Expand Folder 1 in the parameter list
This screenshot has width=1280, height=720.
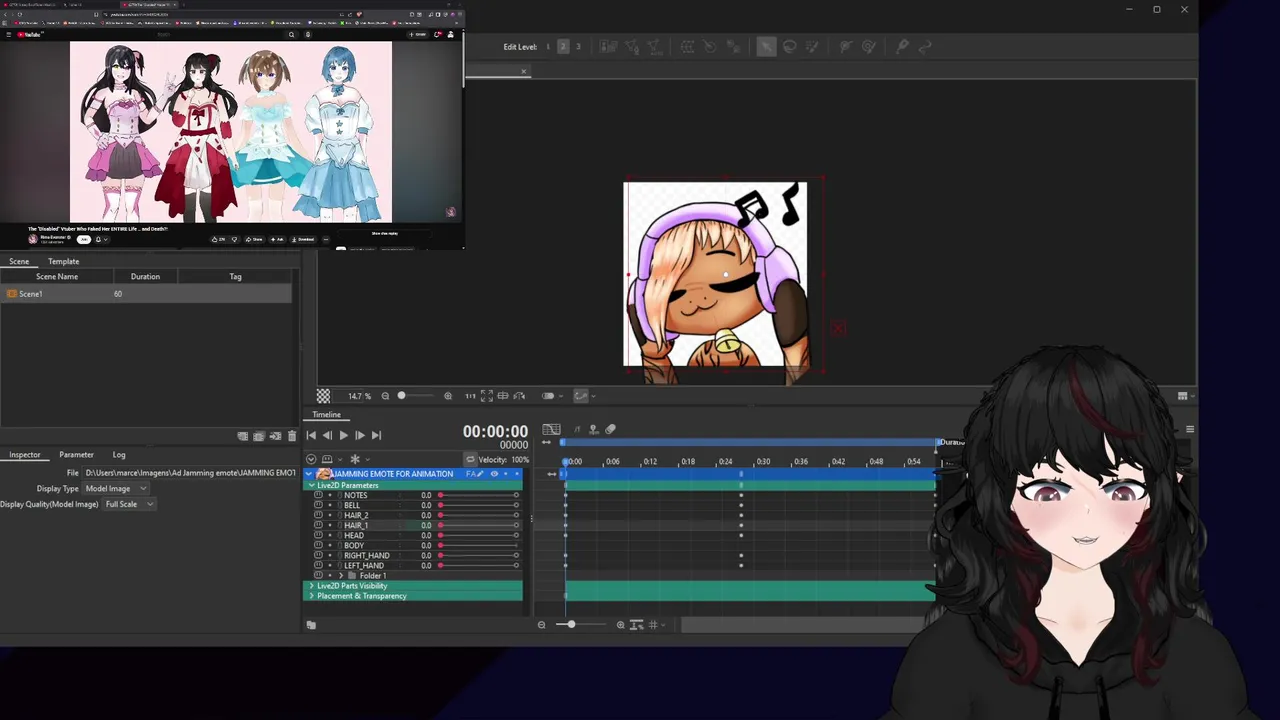tap(341, 576)
